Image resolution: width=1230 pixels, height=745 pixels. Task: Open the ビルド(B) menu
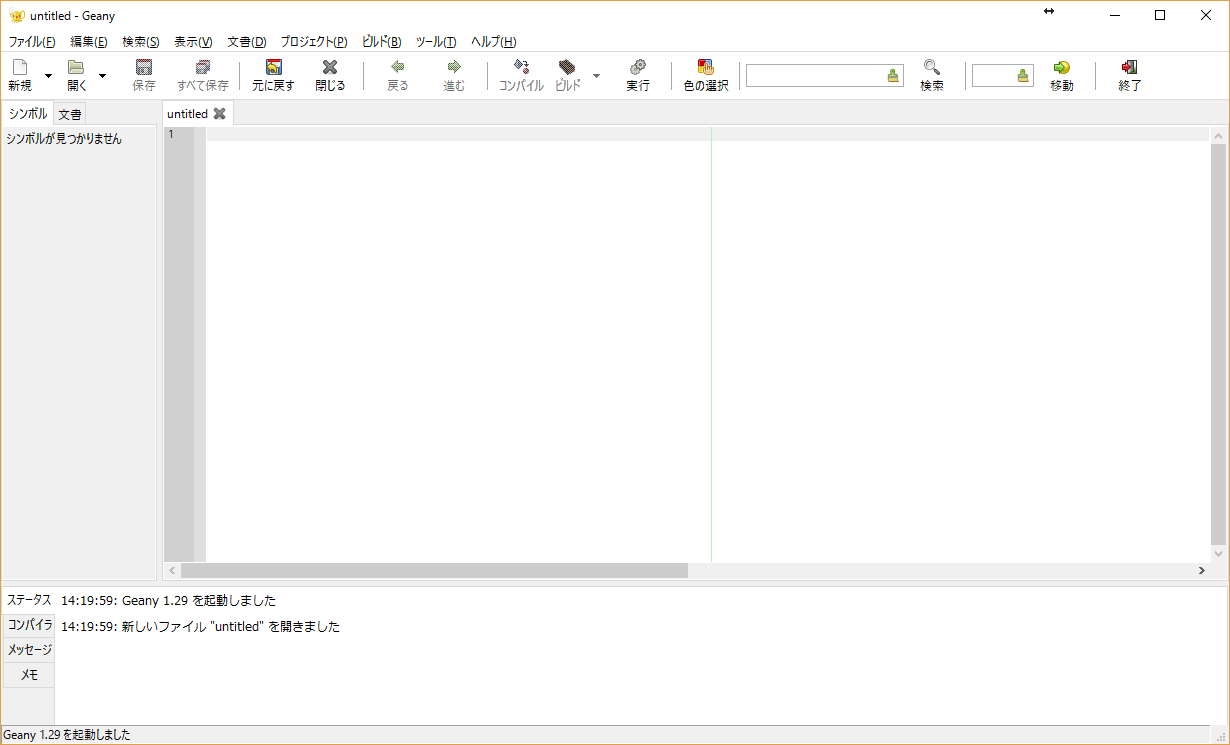(382, 42)
